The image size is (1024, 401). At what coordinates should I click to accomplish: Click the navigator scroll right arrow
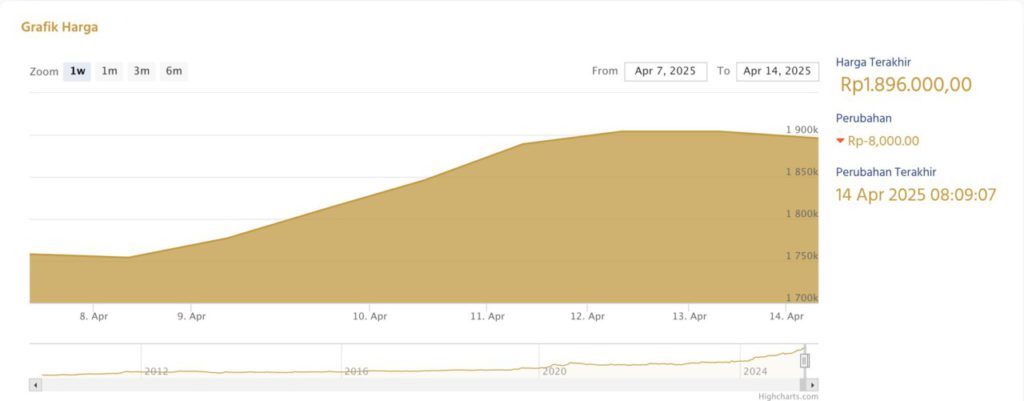(x=812, y=385)
